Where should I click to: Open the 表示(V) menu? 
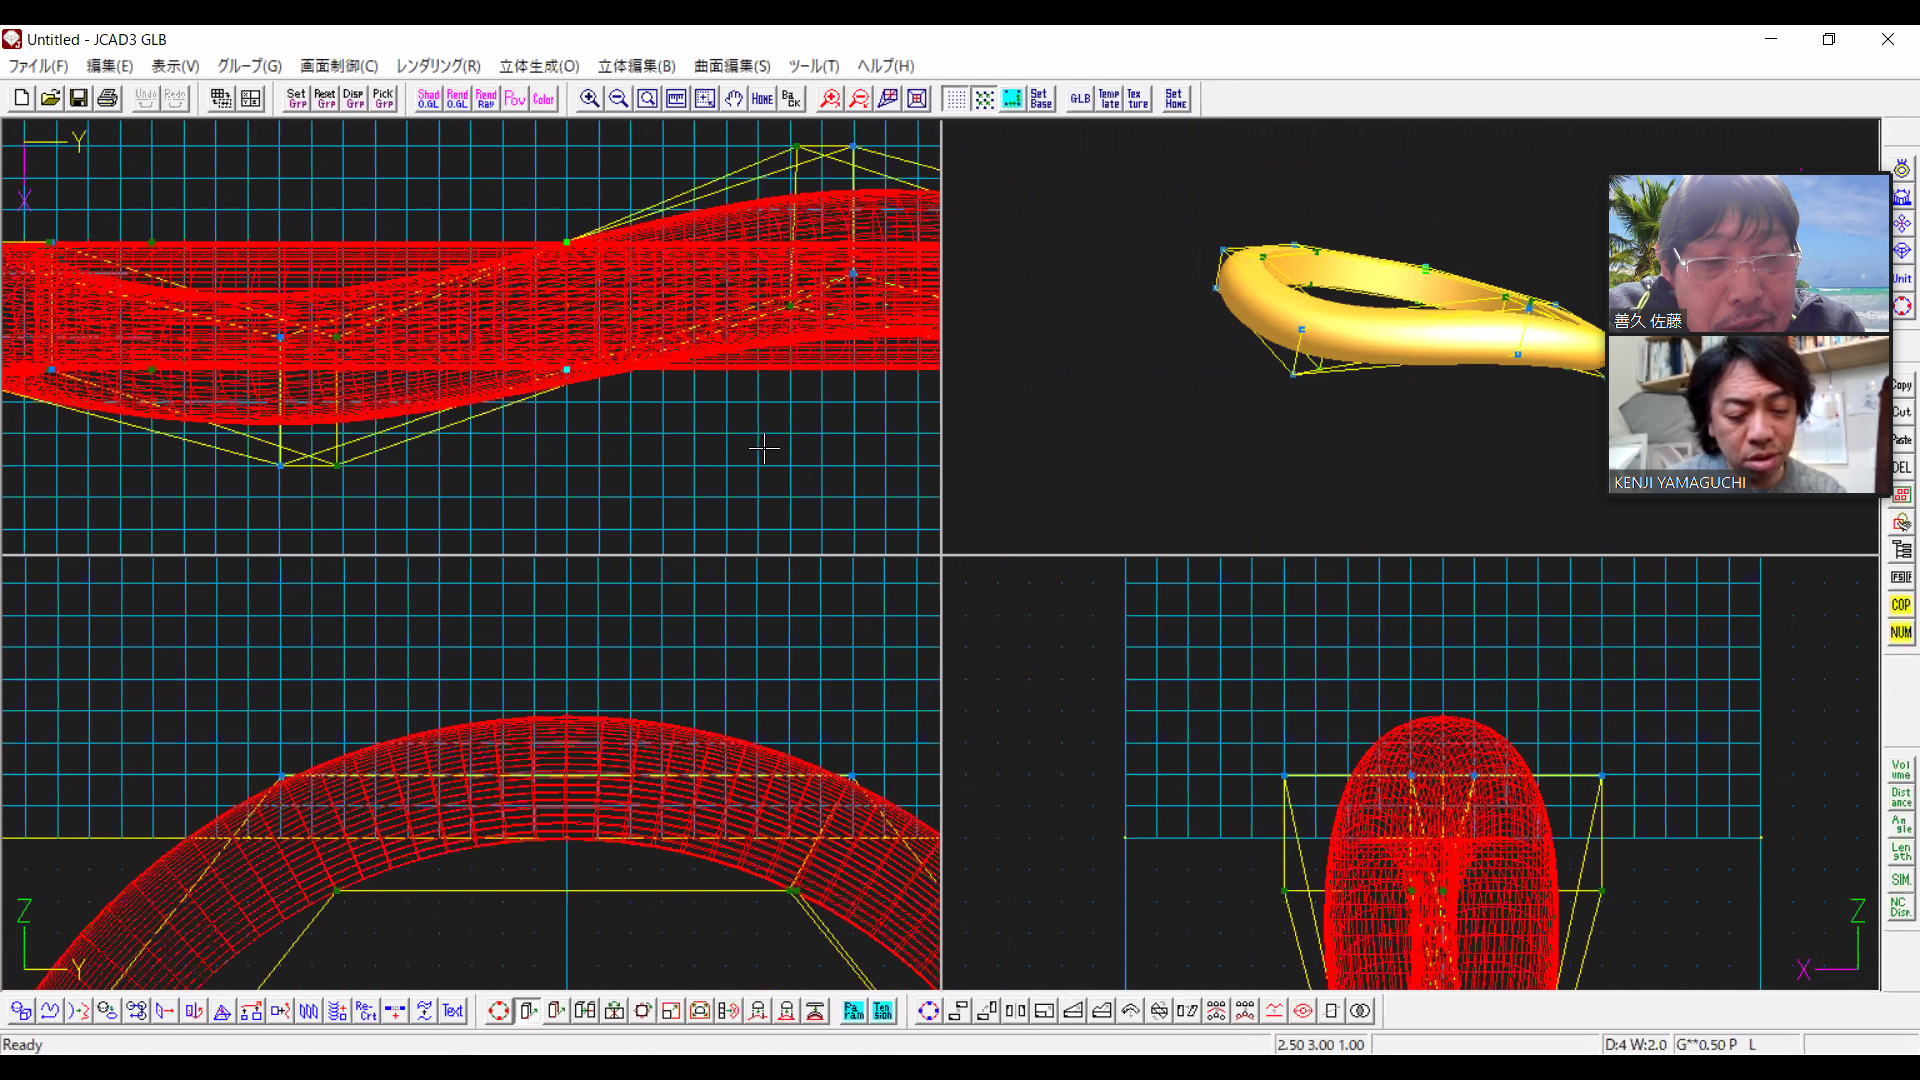click(175, 66)
